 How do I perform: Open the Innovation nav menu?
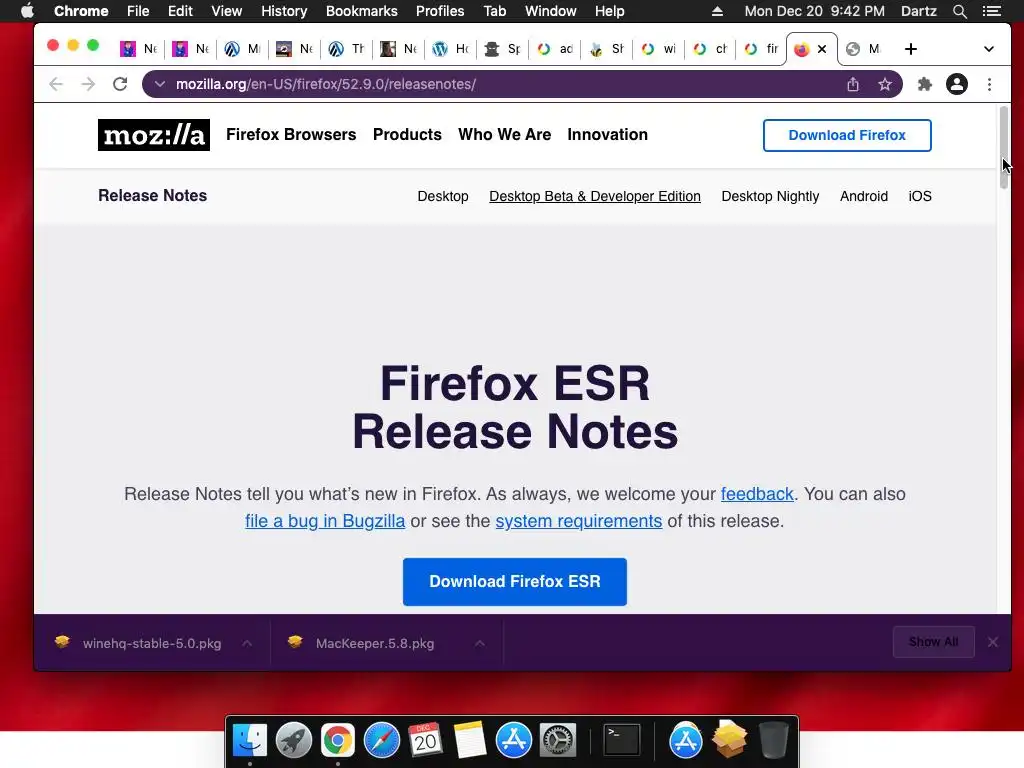[607, 135]
